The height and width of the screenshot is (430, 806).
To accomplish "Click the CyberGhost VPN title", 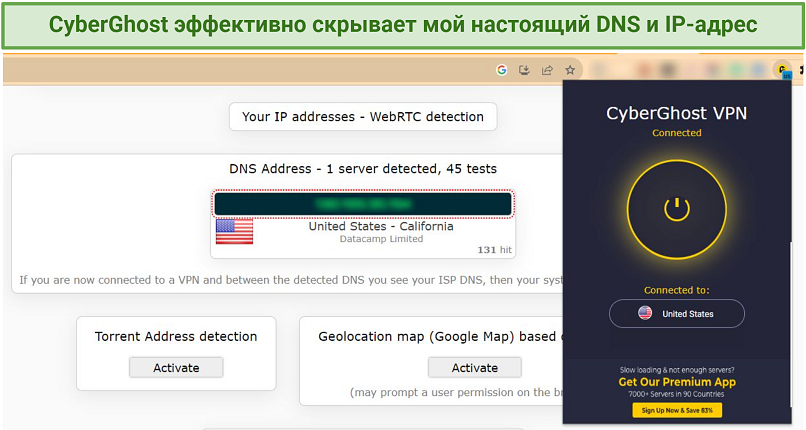I will 676,113.
